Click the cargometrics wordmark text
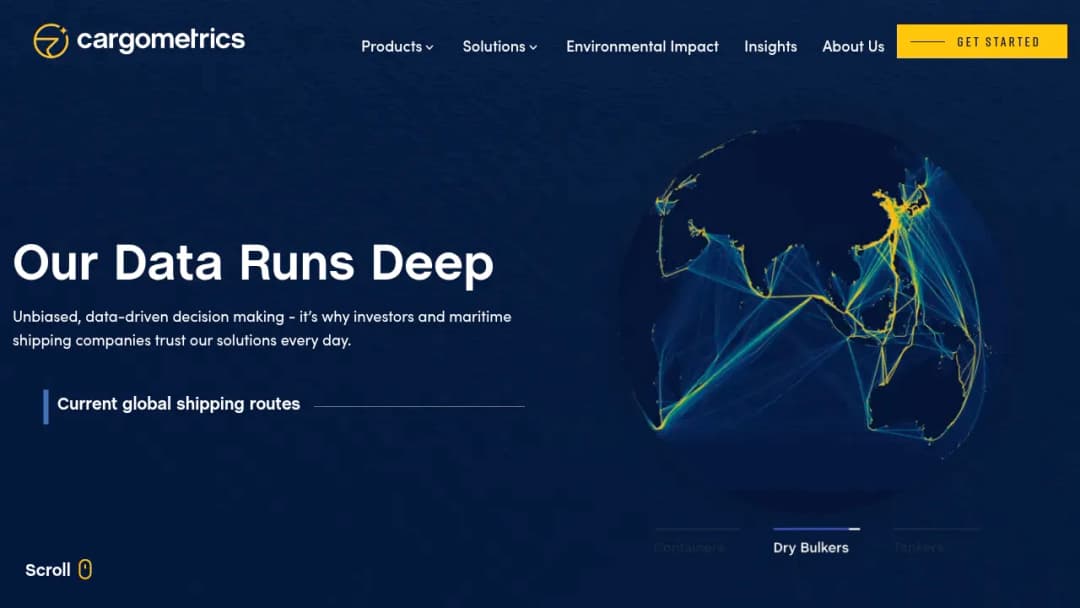1080x608 pixels. coord(160,40)
